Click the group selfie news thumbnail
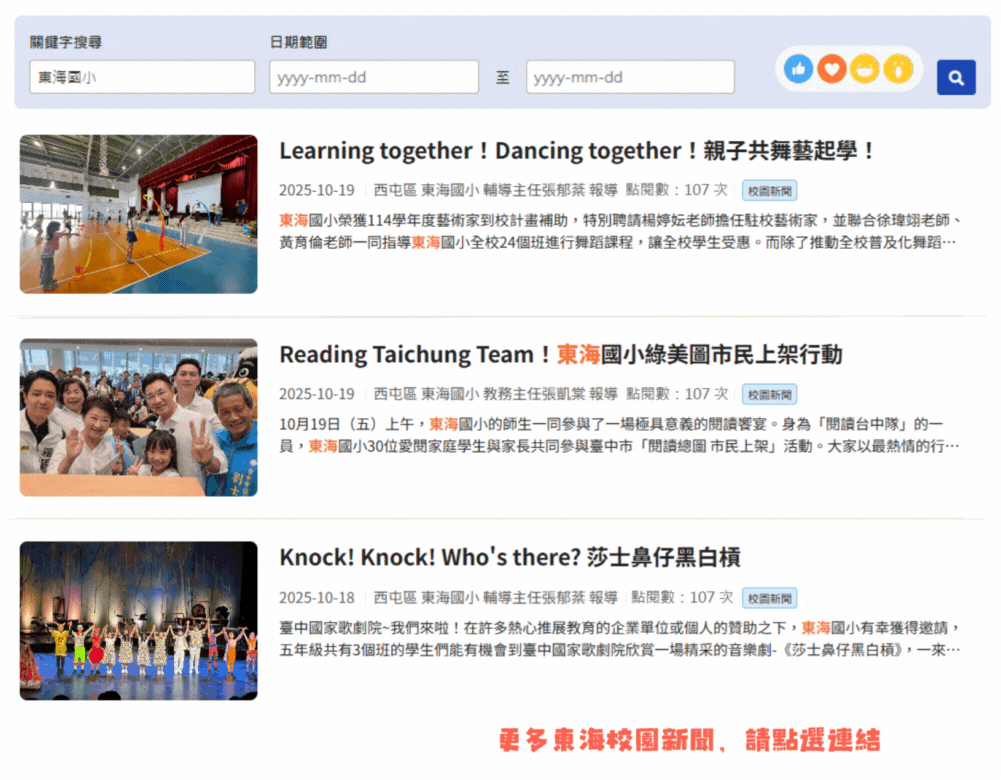The width and height of the screenshot is (1001, 780). click(138, 417)
